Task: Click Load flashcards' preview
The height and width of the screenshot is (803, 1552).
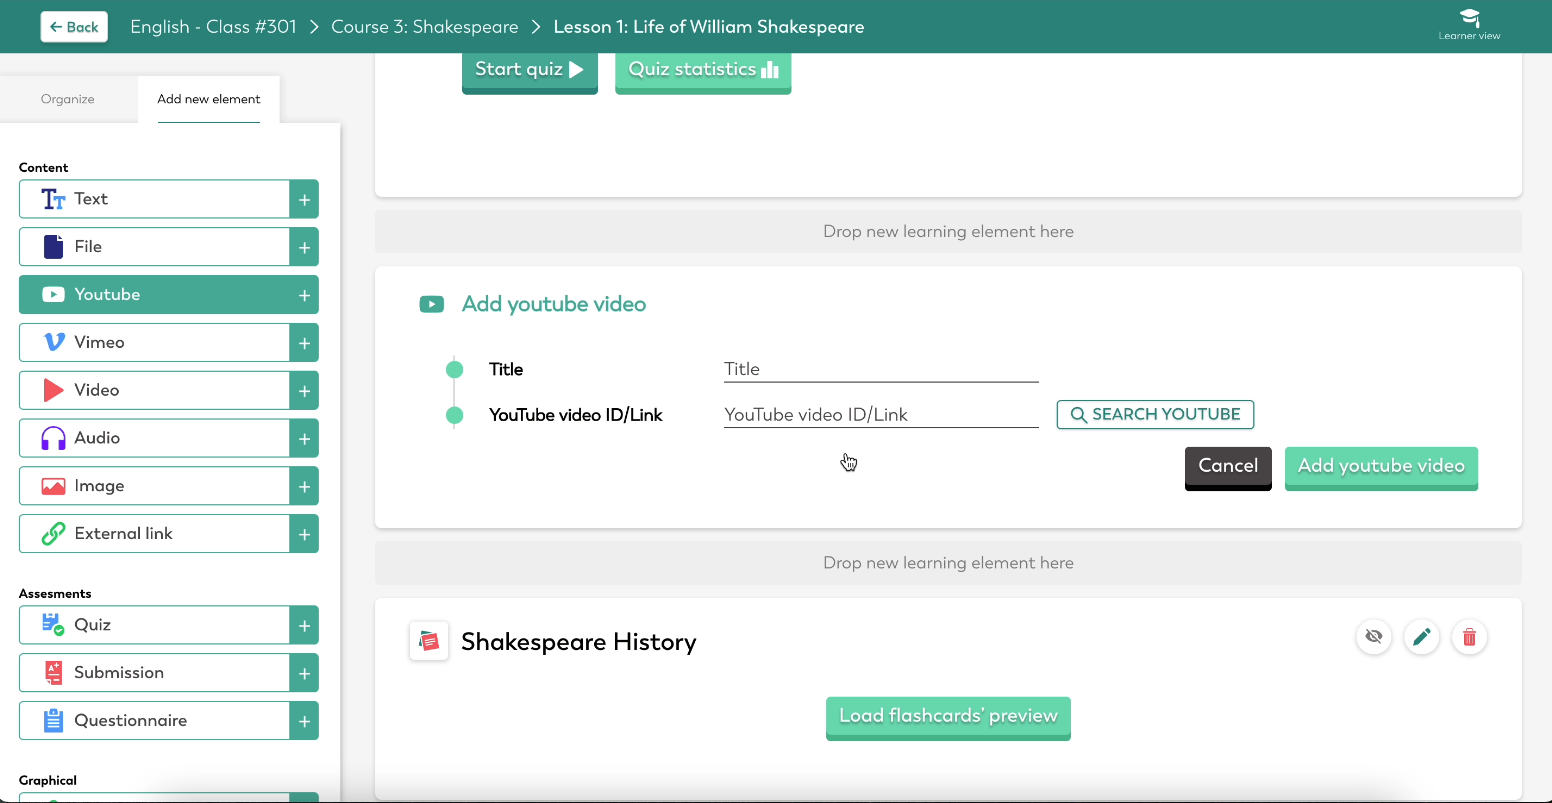Action: tap(947, 716)
